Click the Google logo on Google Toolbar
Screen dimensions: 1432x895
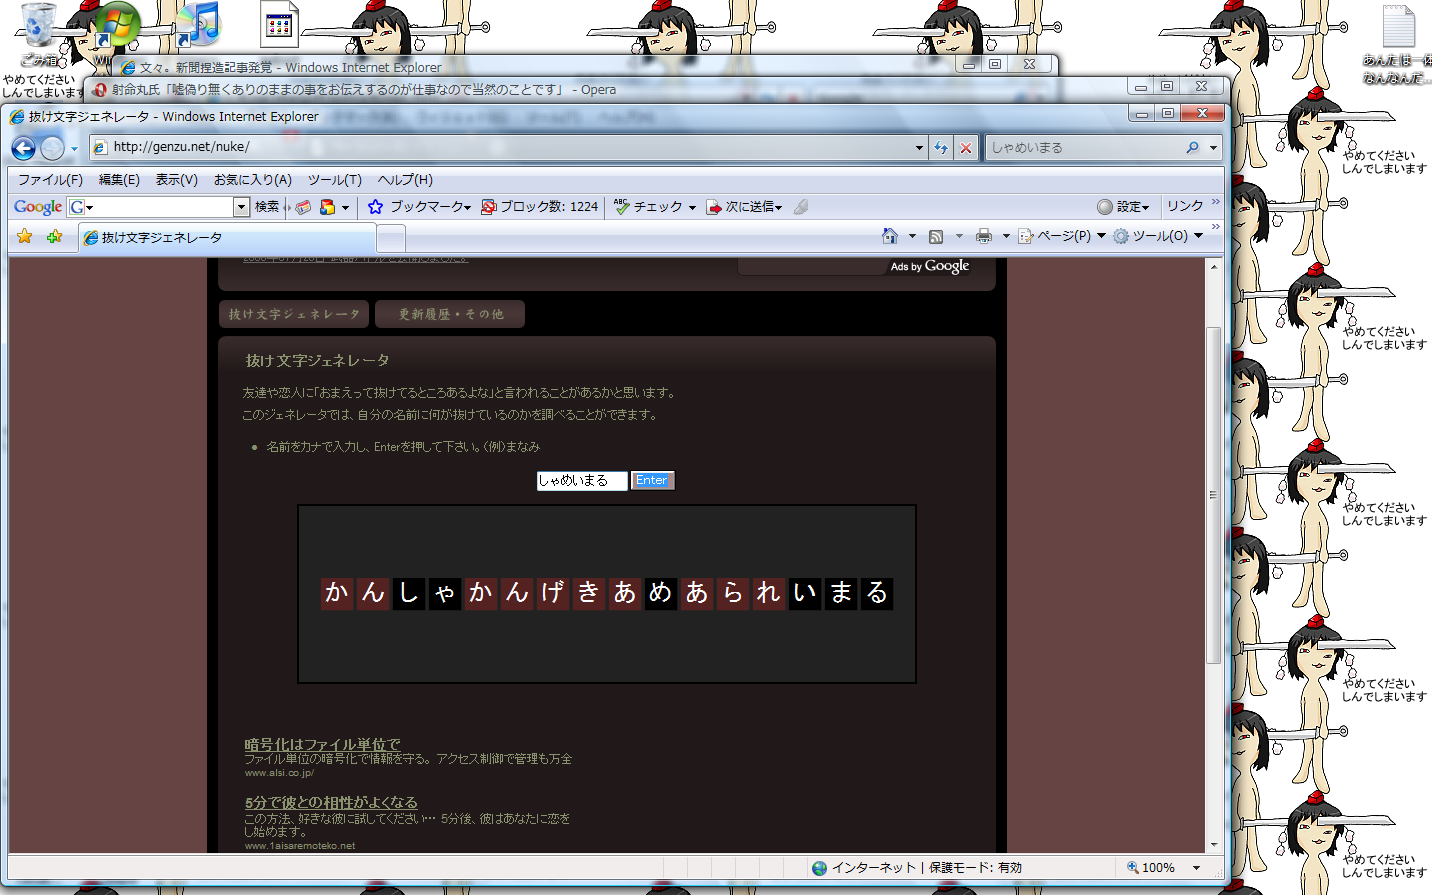click(38, 207)
